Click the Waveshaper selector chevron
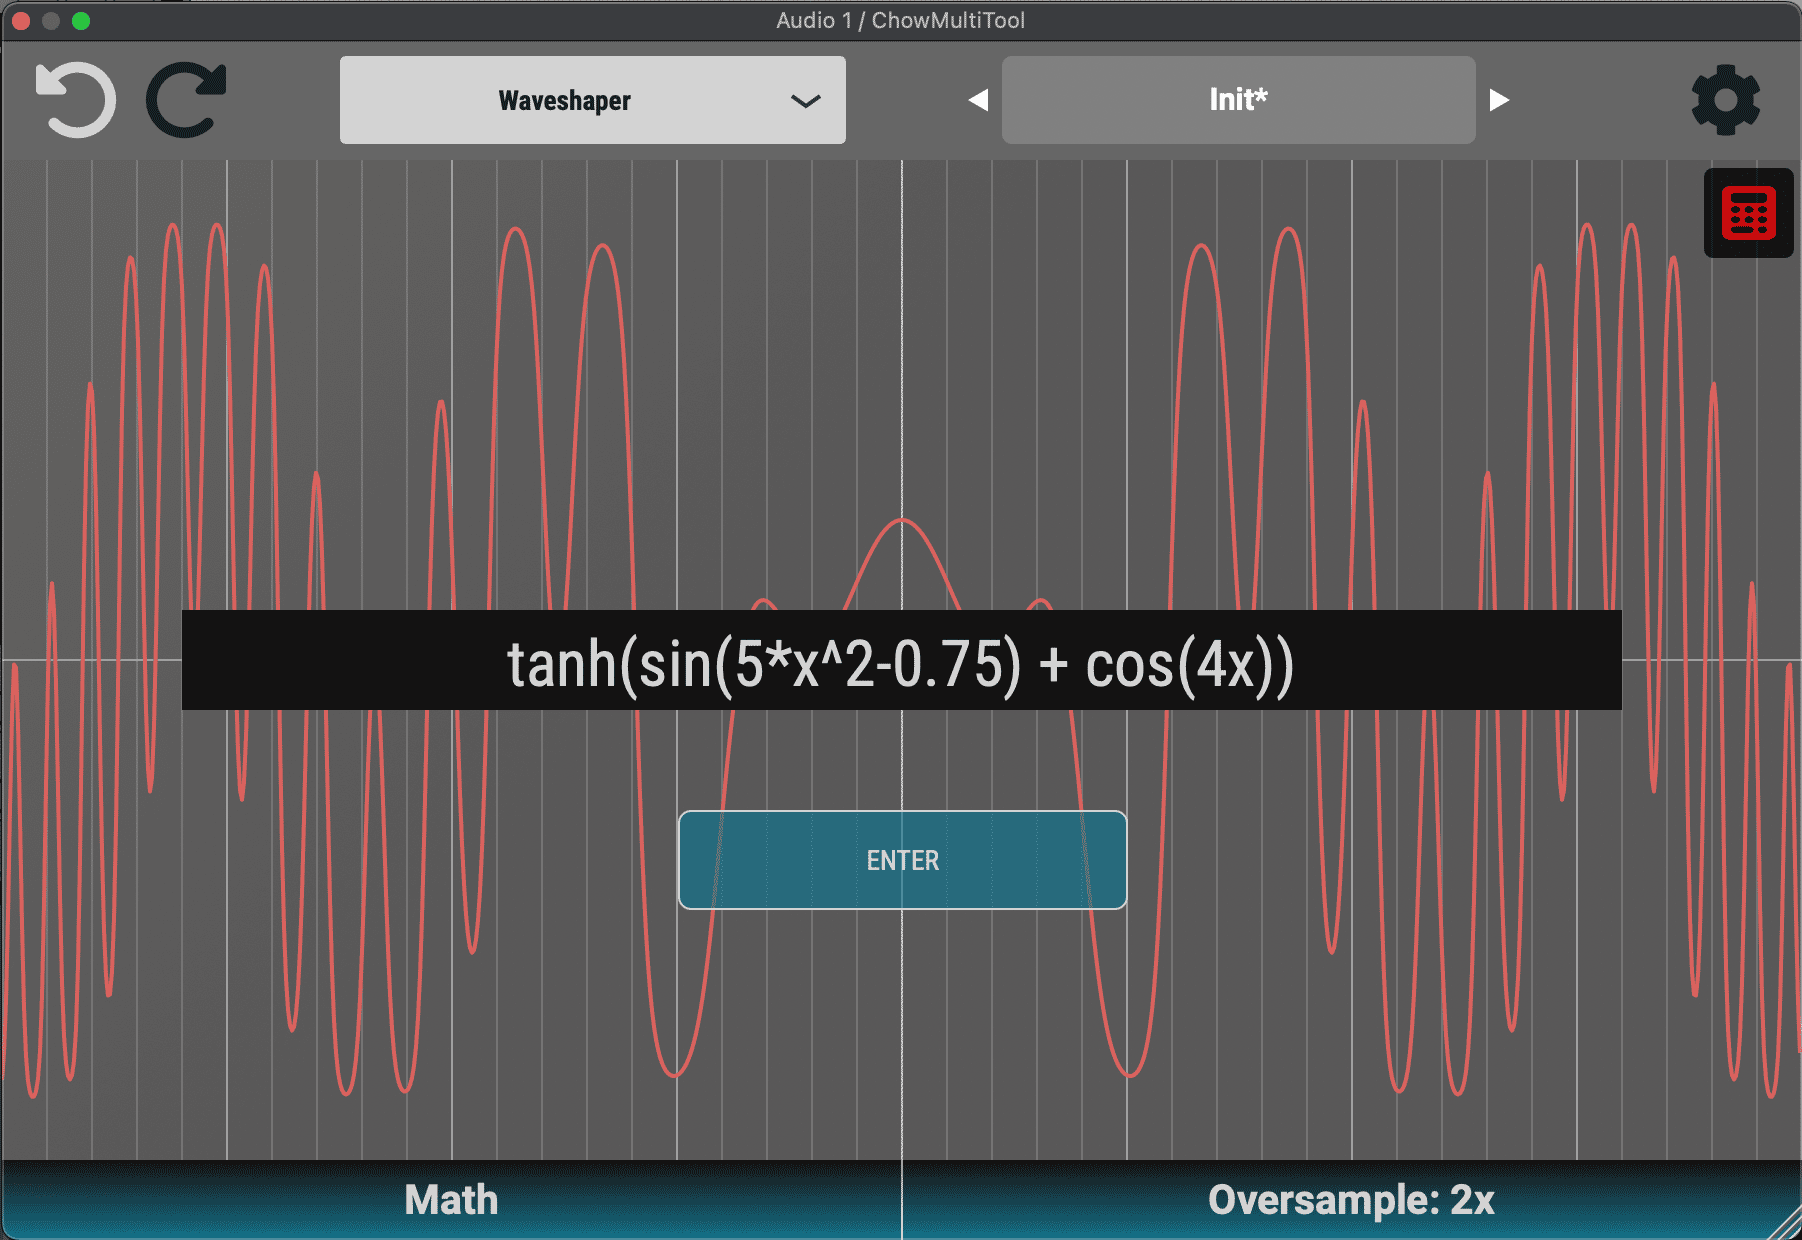This screenshot has height=1240, width=1802. click(x=803, y=100)
